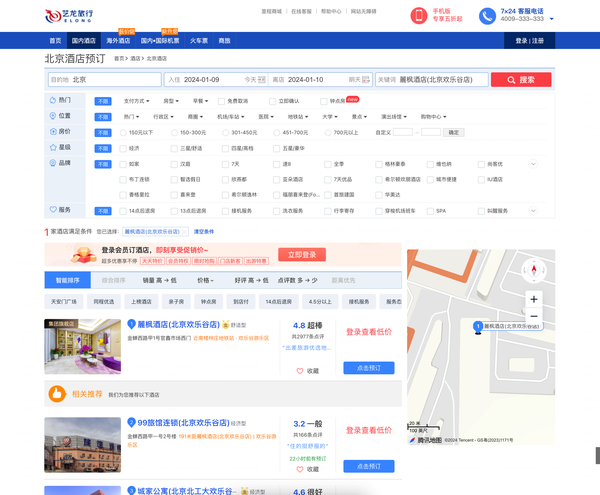Click the 艺龙旅行 eLong logo

[x=69, y=16]
